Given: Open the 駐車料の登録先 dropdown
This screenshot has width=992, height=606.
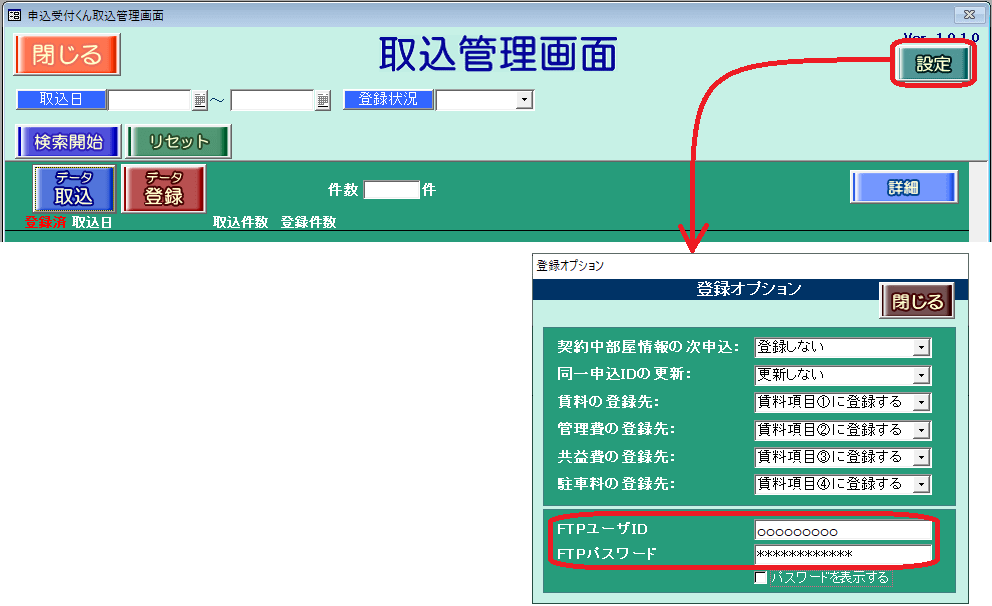Looking at the screenshot, I should 921,484.
